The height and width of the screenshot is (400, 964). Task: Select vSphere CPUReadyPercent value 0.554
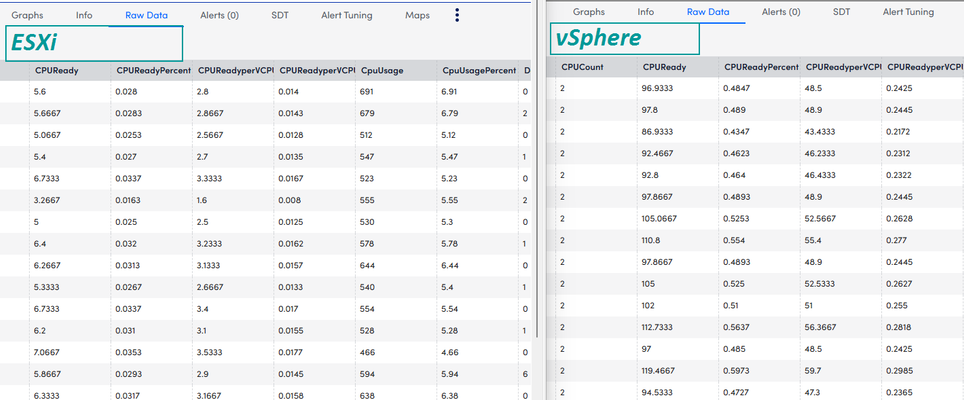point(734,240)
